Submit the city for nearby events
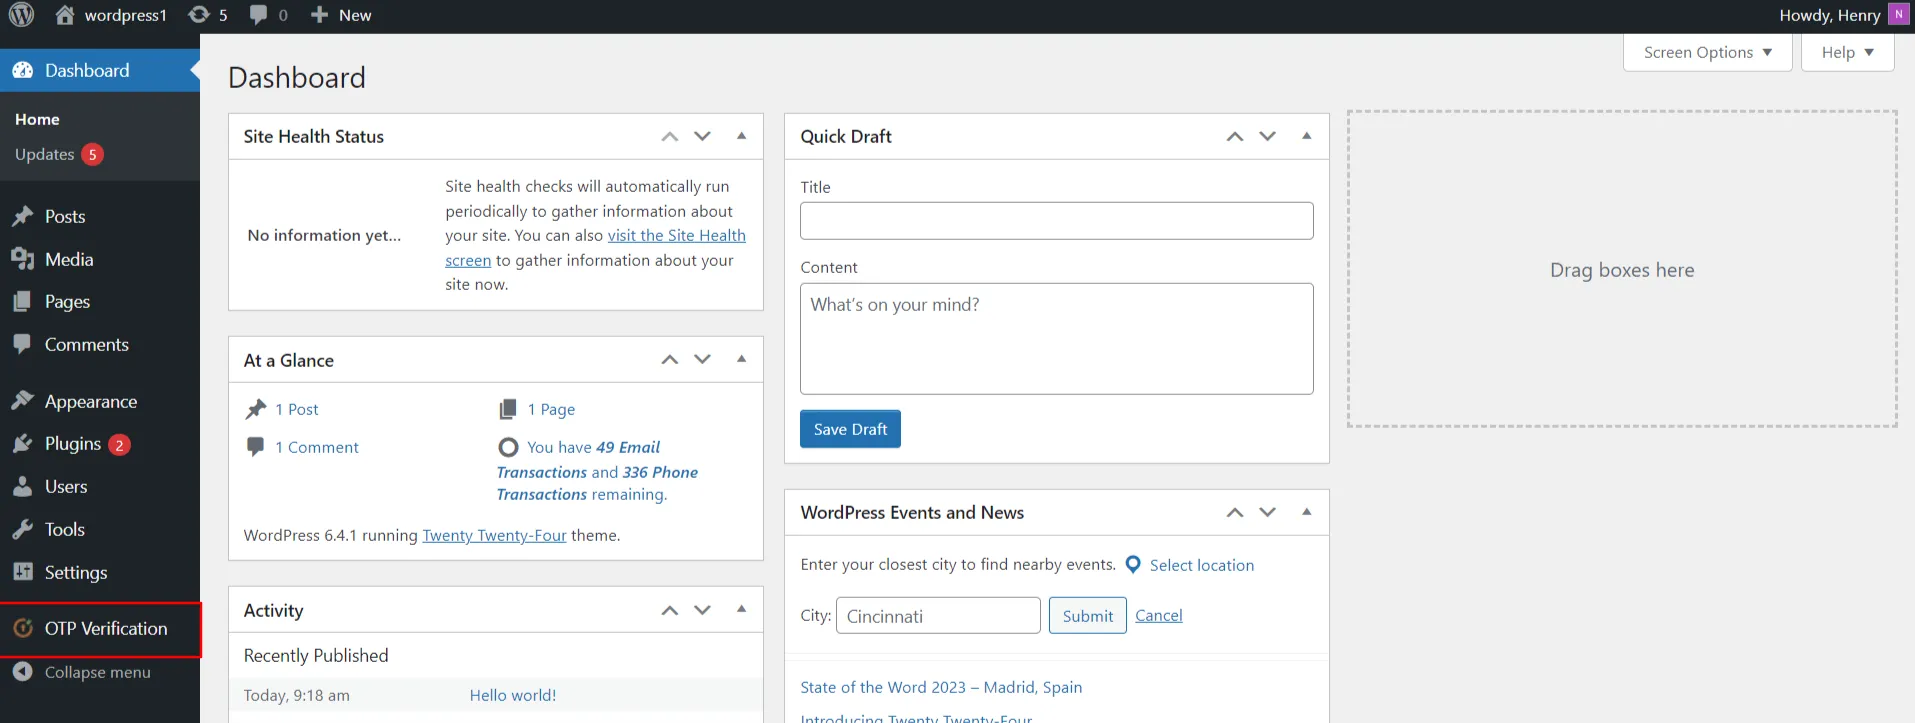Screen dimensions: 1915x723 (x=1088, y=616)
